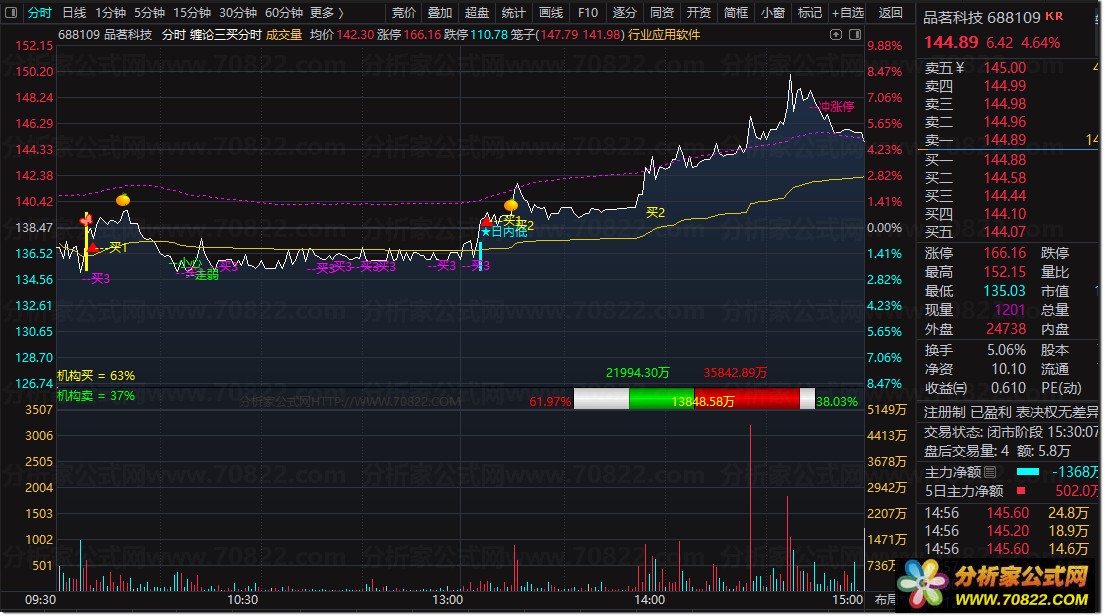1105x616 pixels.
Task: Click the 同资 toolbar button
Action: 662,13
